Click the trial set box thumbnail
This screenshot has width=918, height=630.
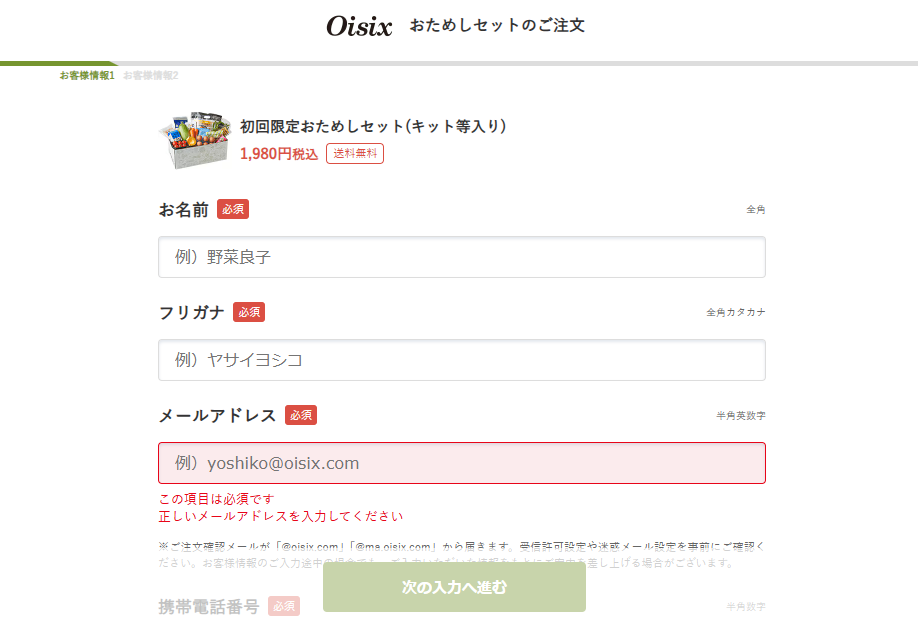click(x=194, y=140)
